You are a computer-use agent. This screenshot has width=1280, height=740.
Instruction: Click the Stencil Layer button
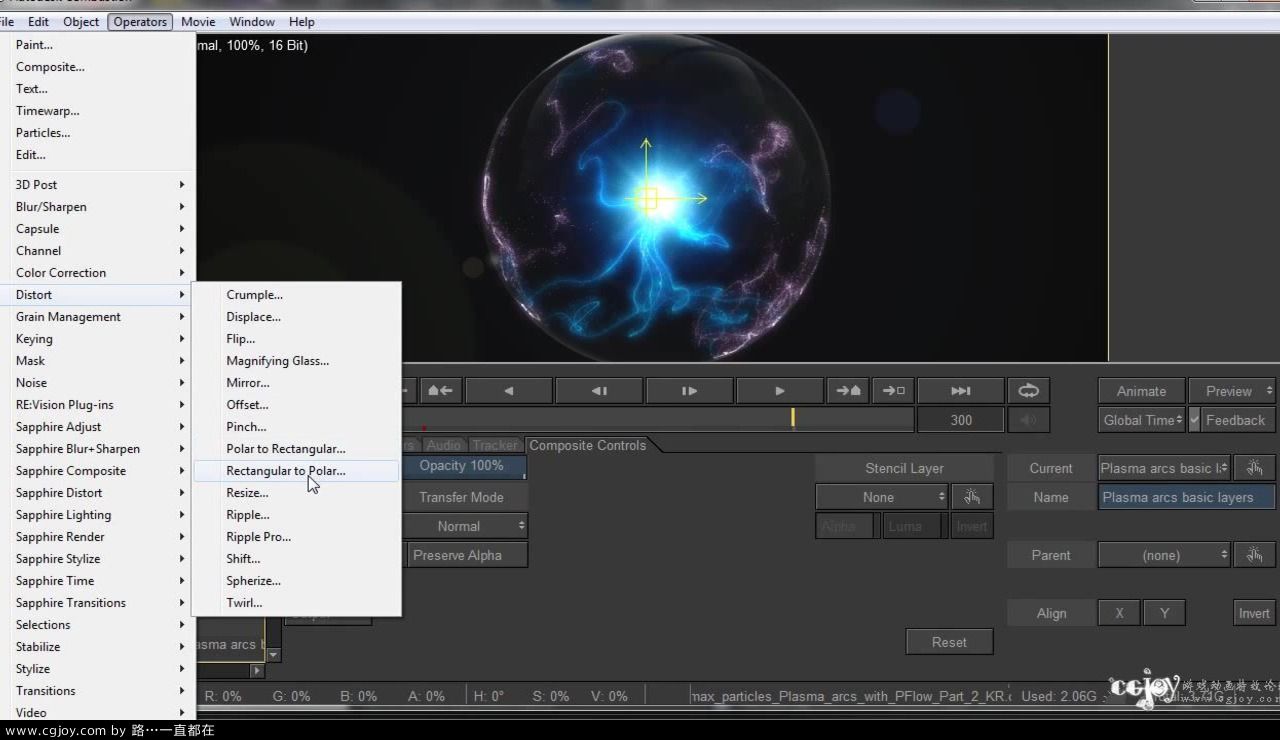(904, 468)
